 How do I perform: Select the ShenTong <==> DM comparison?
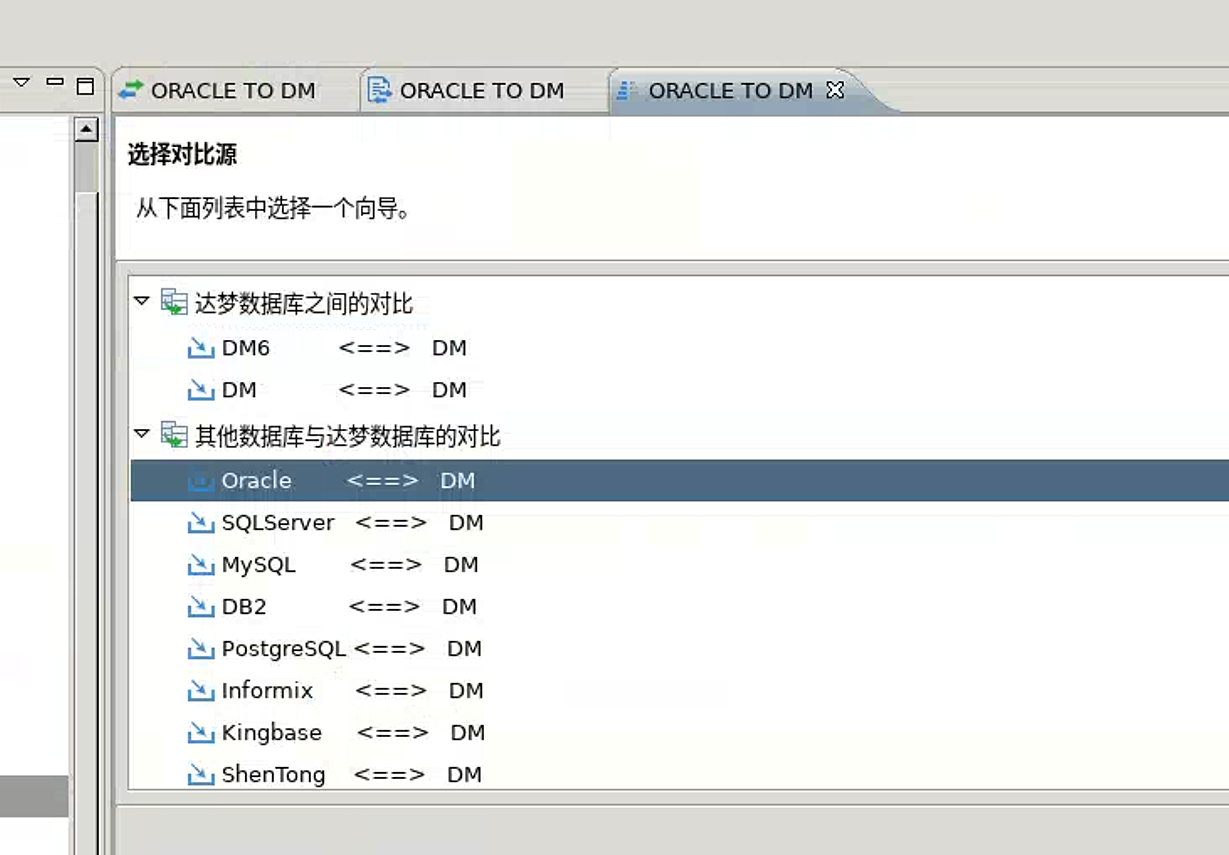[x=352, y=775]
